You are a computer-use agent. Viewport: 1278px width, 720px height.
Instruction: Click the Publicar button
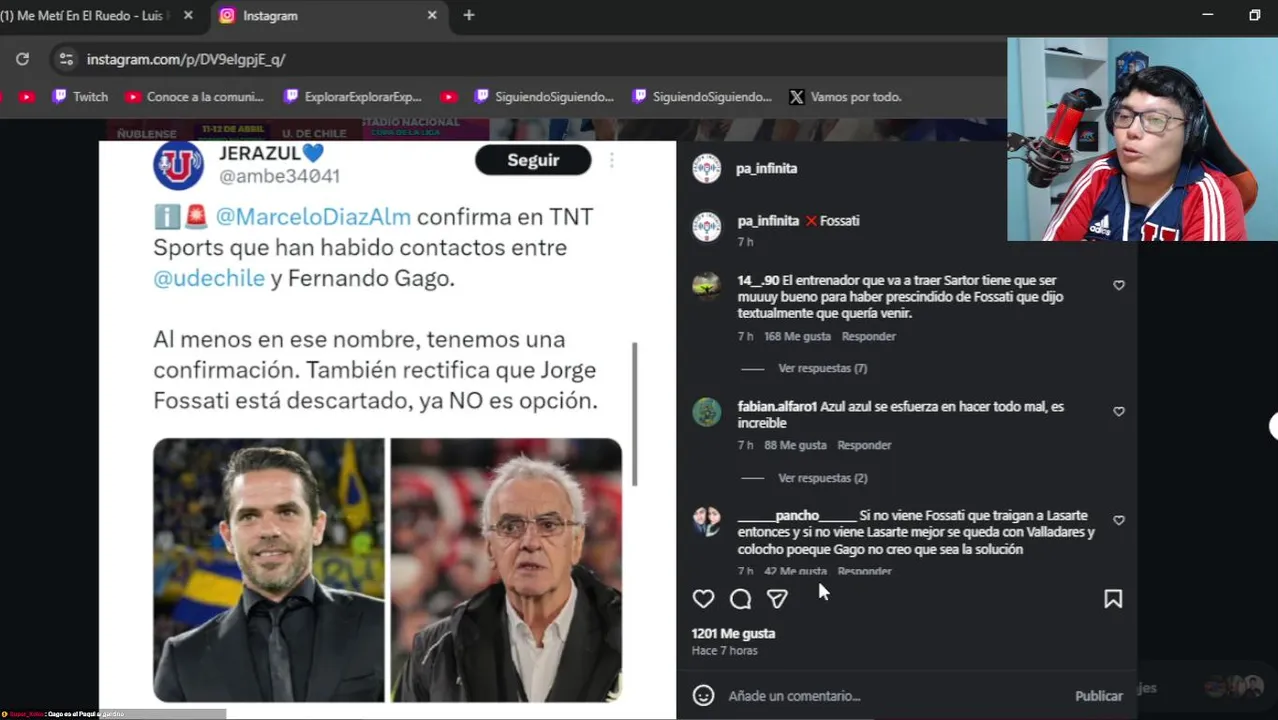click(1098, 696)
